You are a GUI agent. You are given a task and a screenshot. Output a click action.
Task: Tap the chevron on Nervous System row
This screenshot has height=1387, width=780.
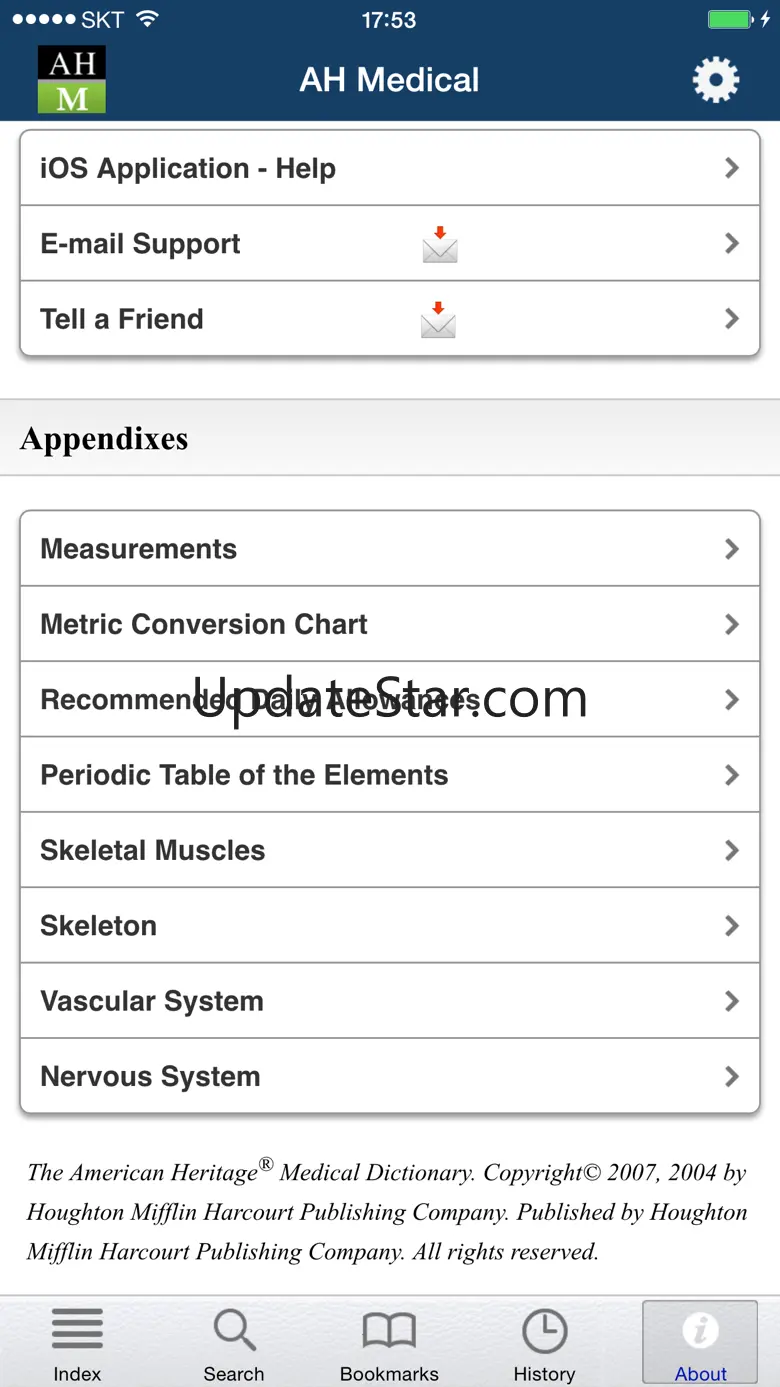tap(732, 1076)
